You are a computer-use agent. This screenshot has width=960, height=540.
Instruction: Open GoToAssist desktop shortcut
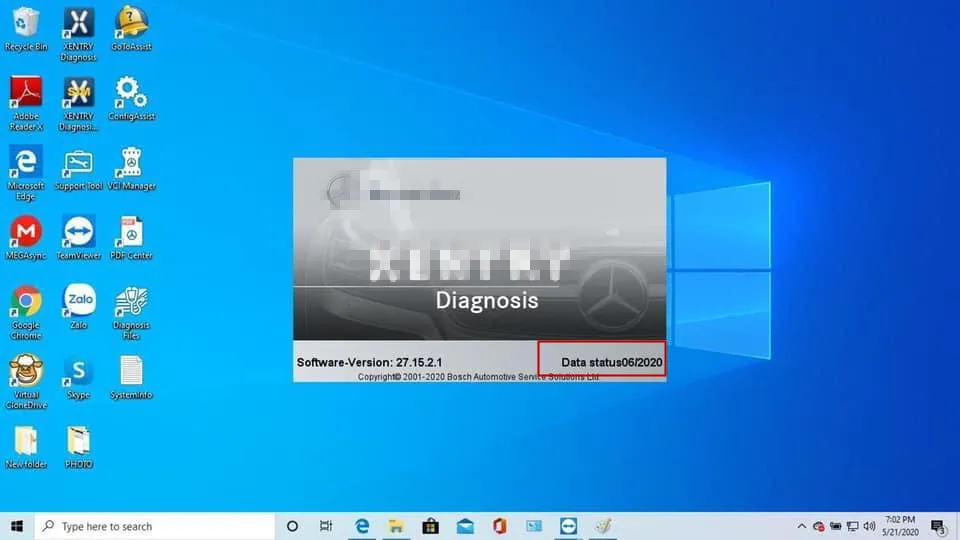pos(131,28)
